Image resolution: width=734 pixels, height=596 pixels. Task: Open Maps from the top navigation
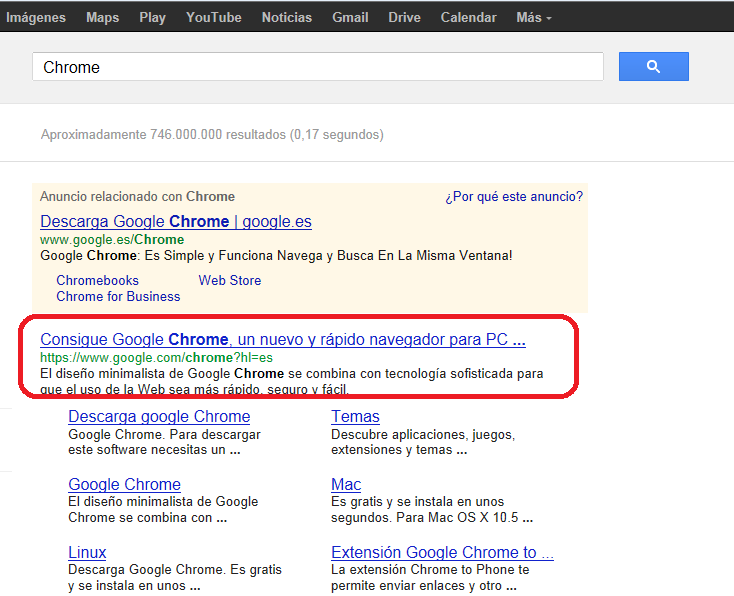pos(102,17)
